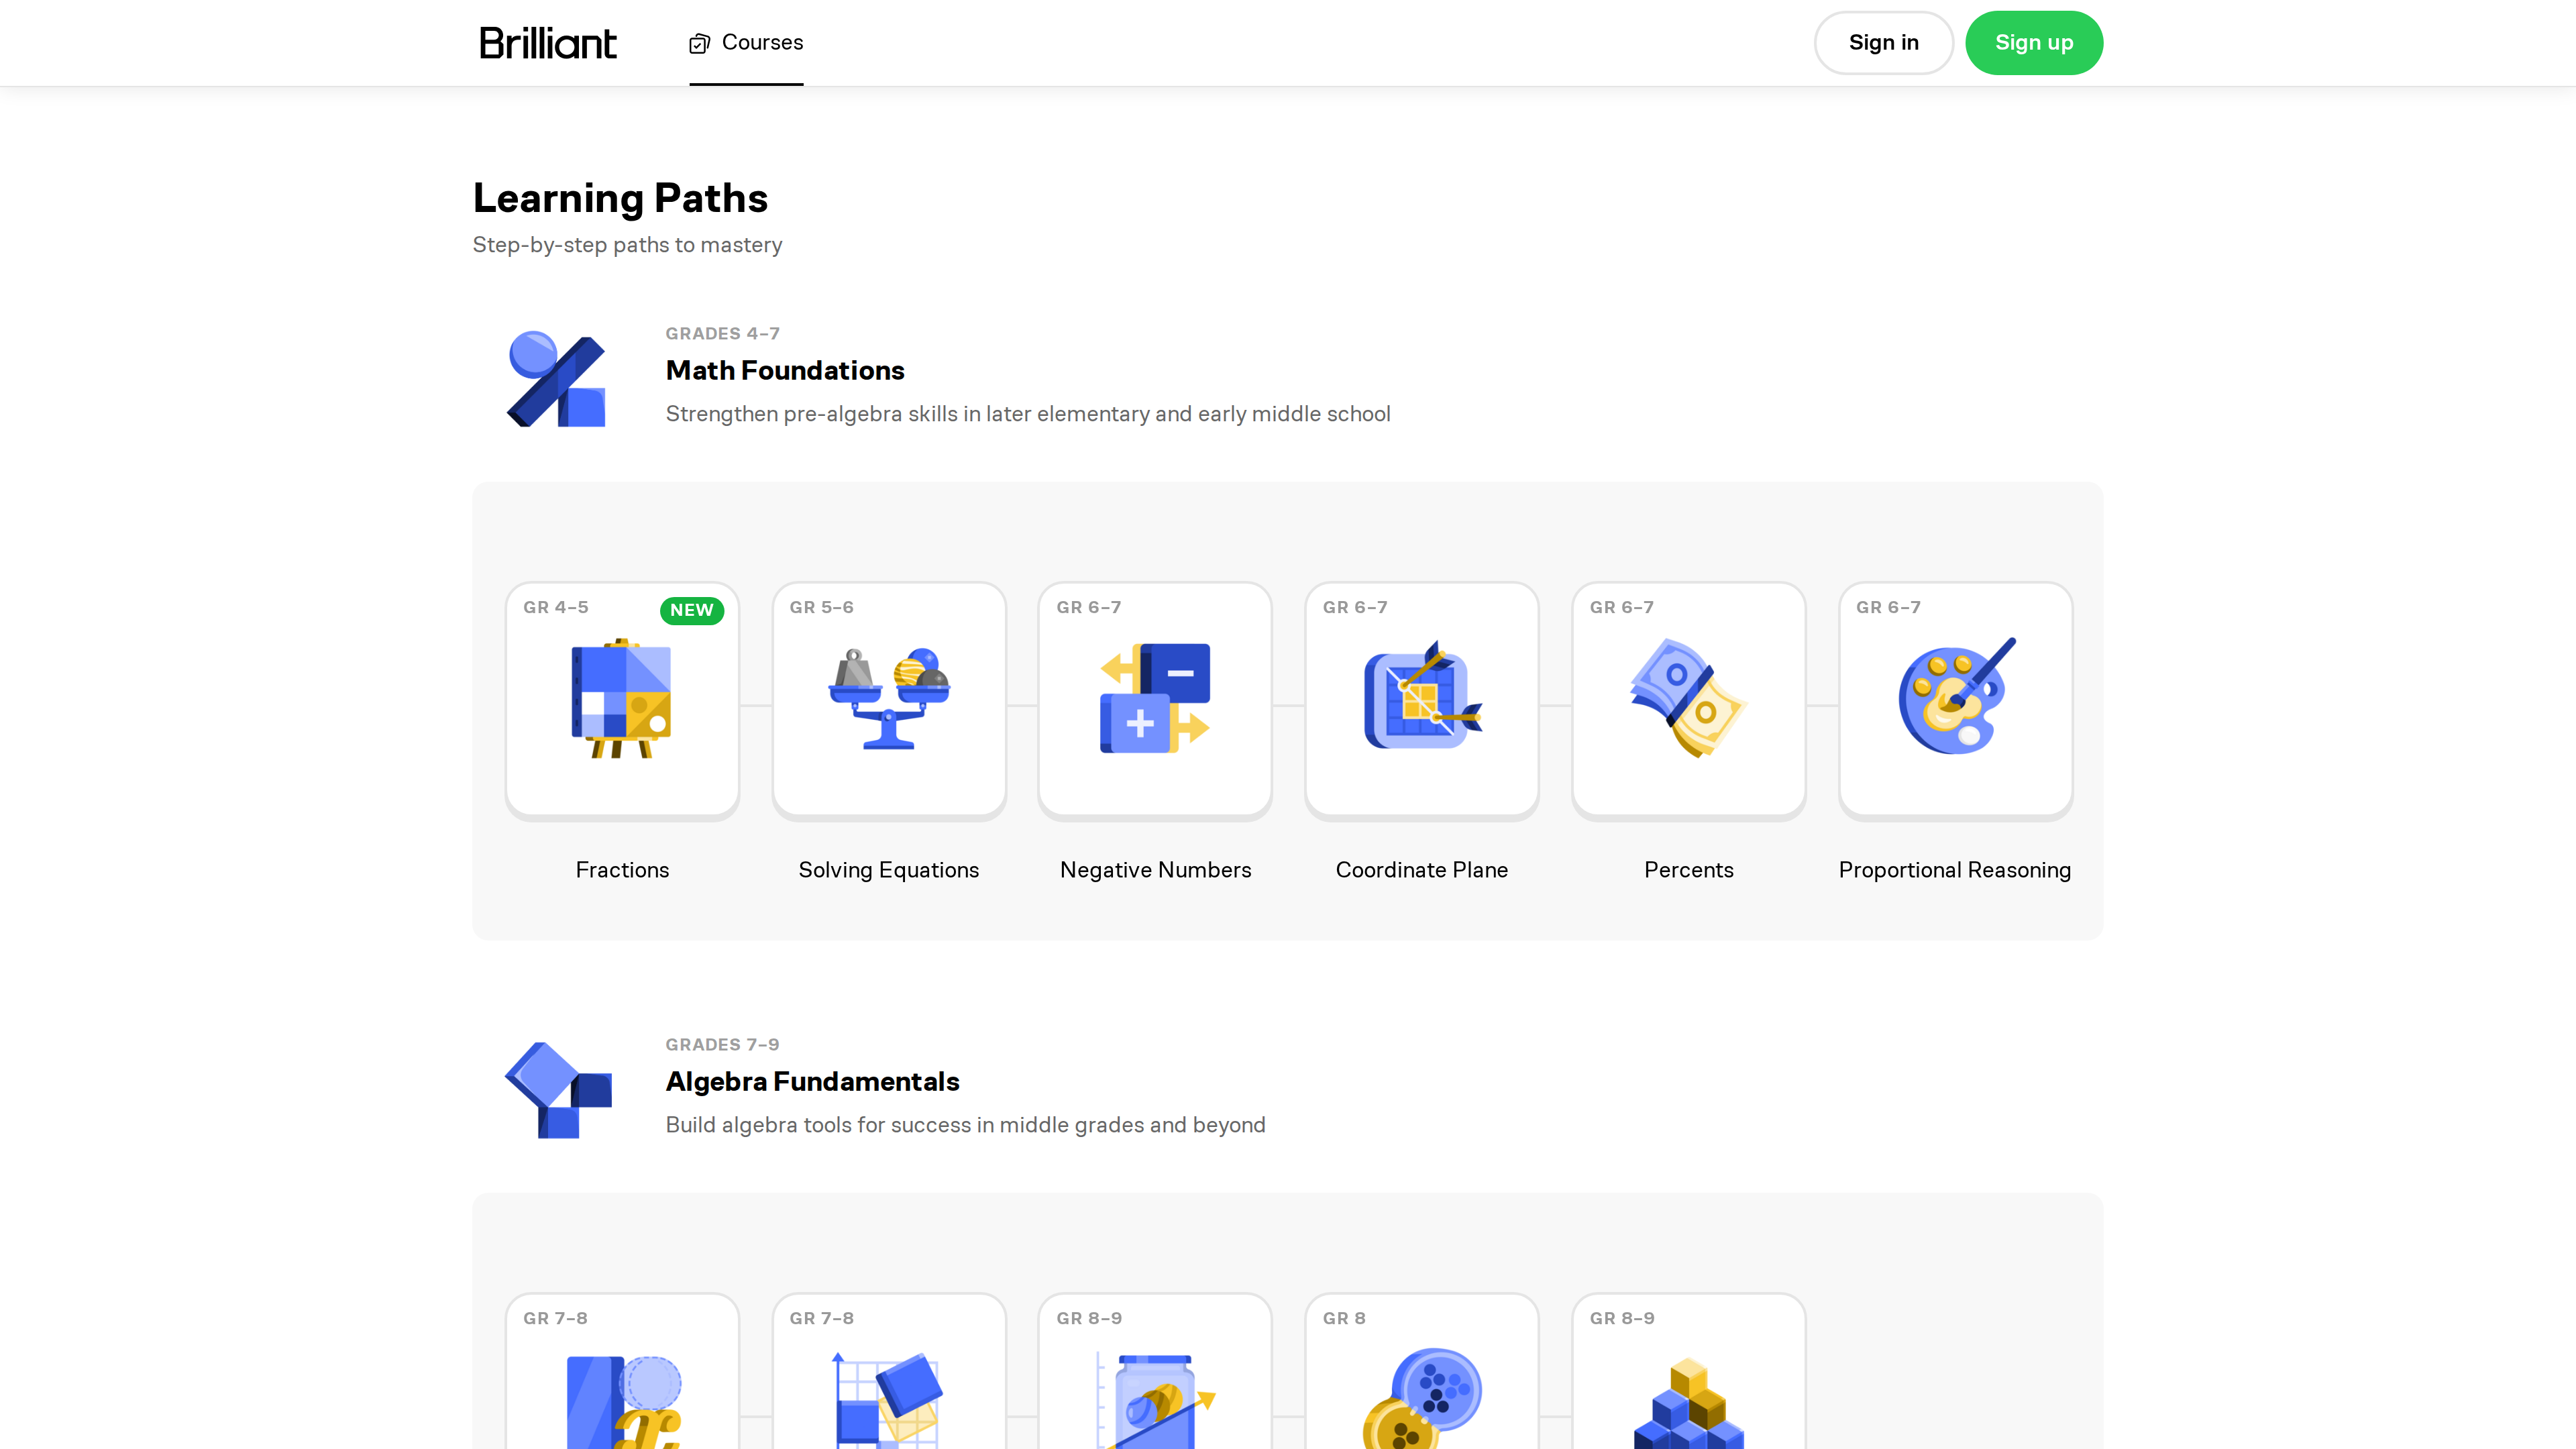The image size is (2576, 1449).
Task: Click the Coordinate Plane course label
Action: click(1422, 870)
